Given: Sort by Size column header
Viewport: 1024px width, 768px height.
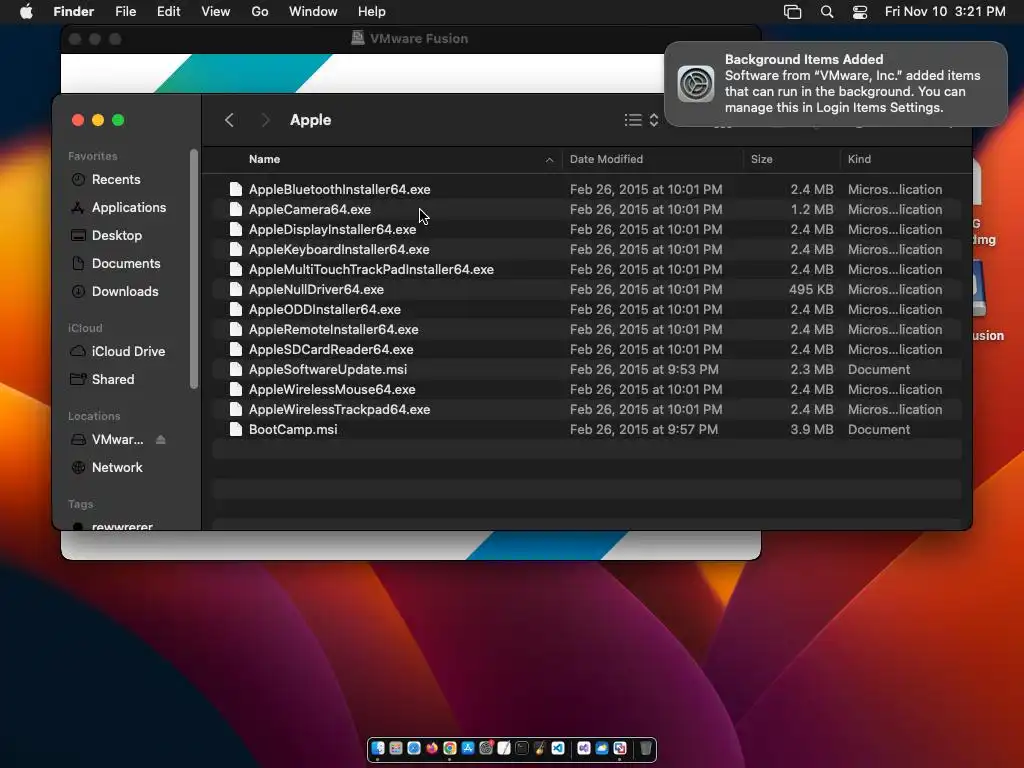Looking at the screenshot, I should (761, 159).
